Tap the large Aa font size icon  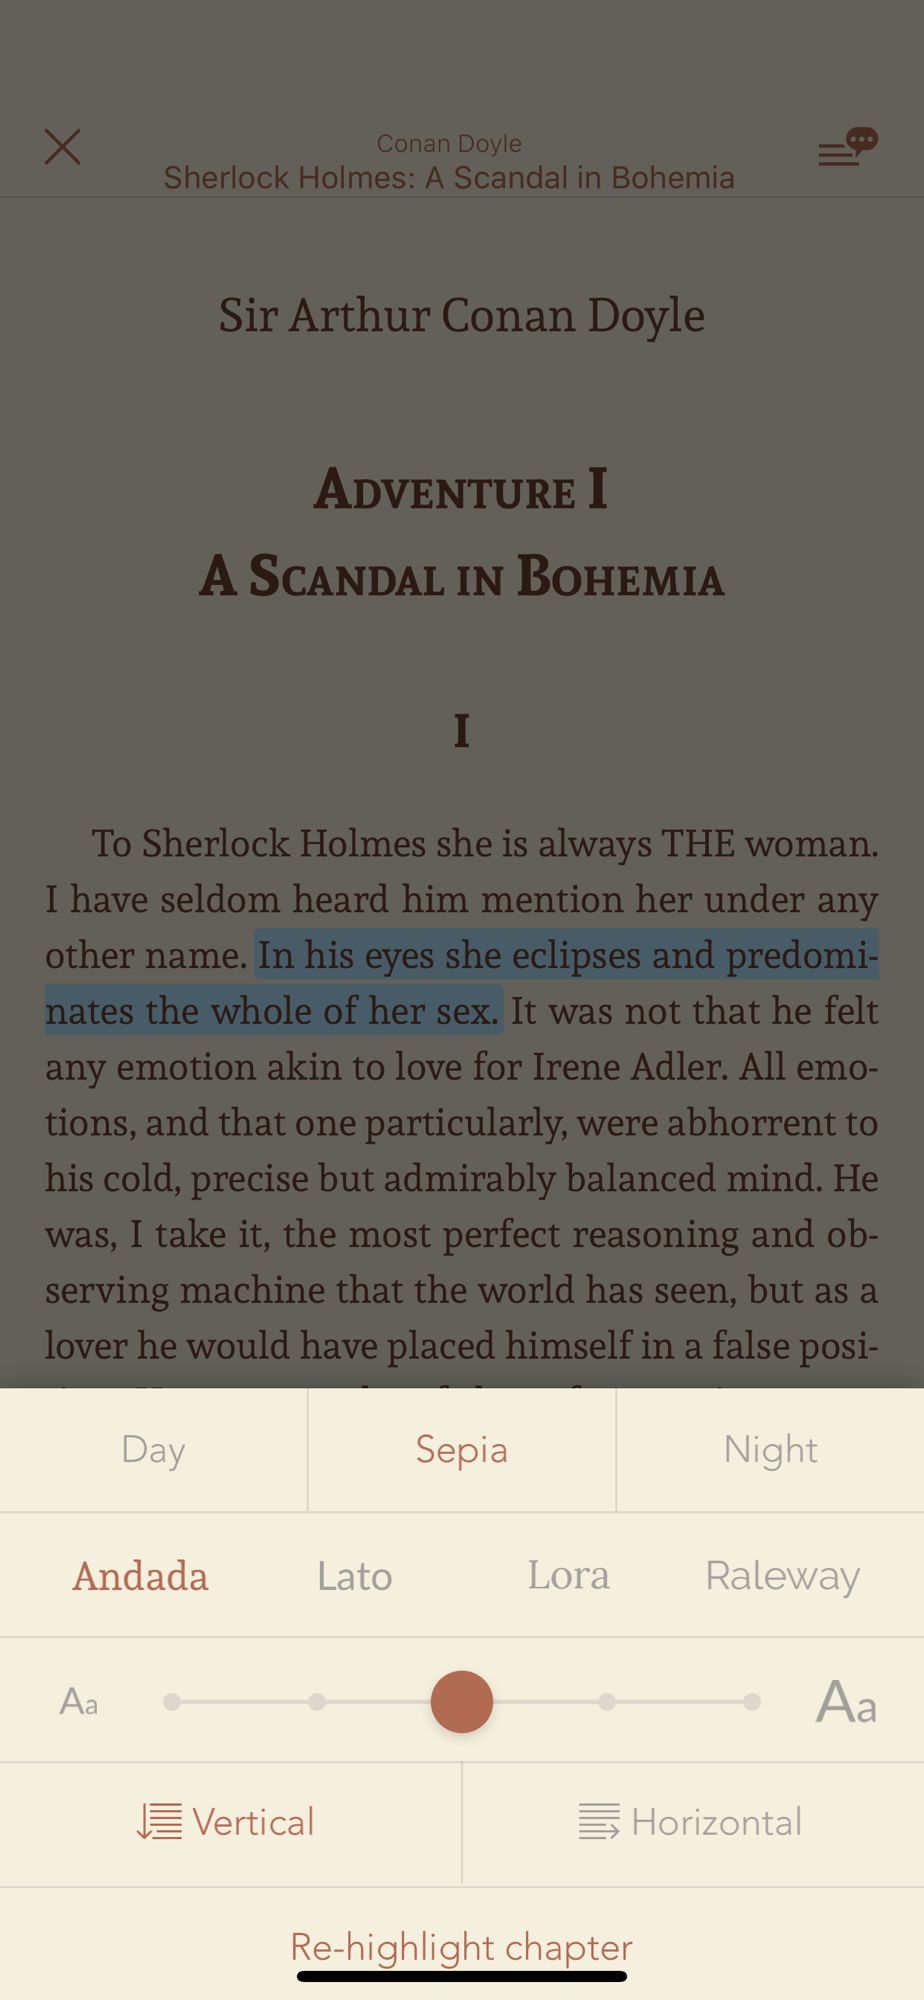pyautogui.click(x=846, y=1701)
